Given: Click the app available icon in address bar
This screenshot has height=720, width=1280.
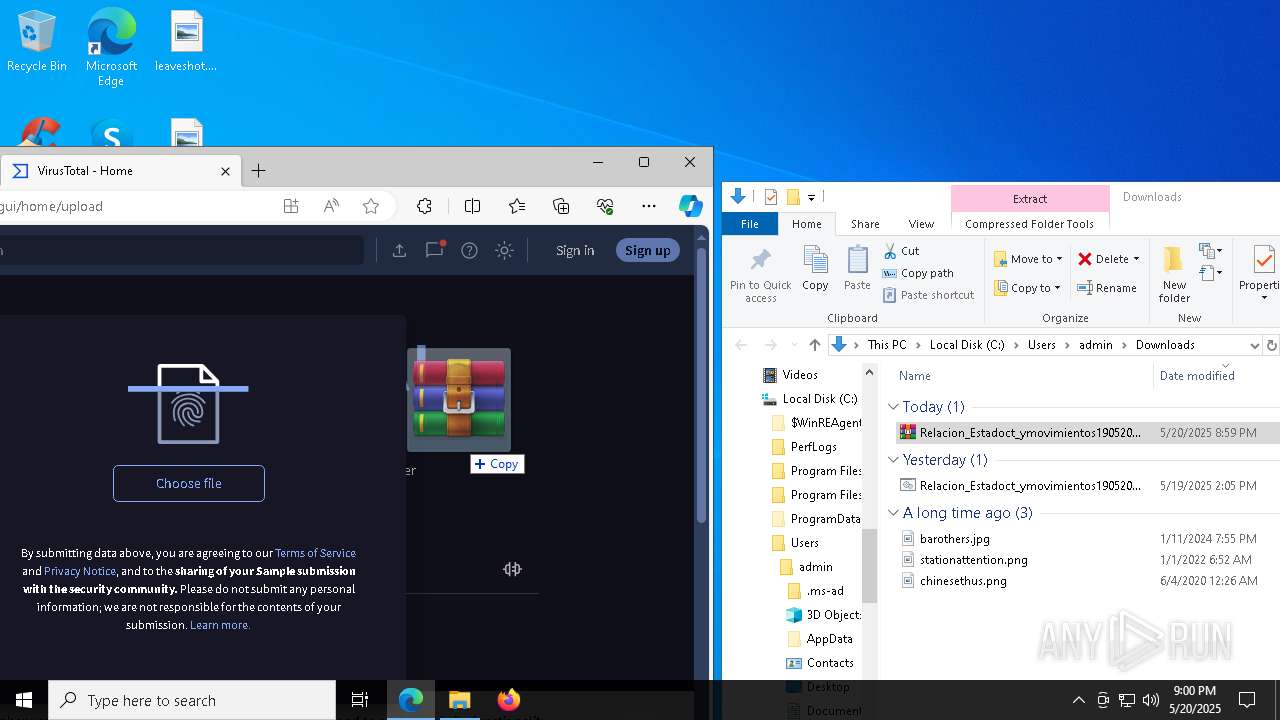Looking at the screenshot, I should coord(291,206).
